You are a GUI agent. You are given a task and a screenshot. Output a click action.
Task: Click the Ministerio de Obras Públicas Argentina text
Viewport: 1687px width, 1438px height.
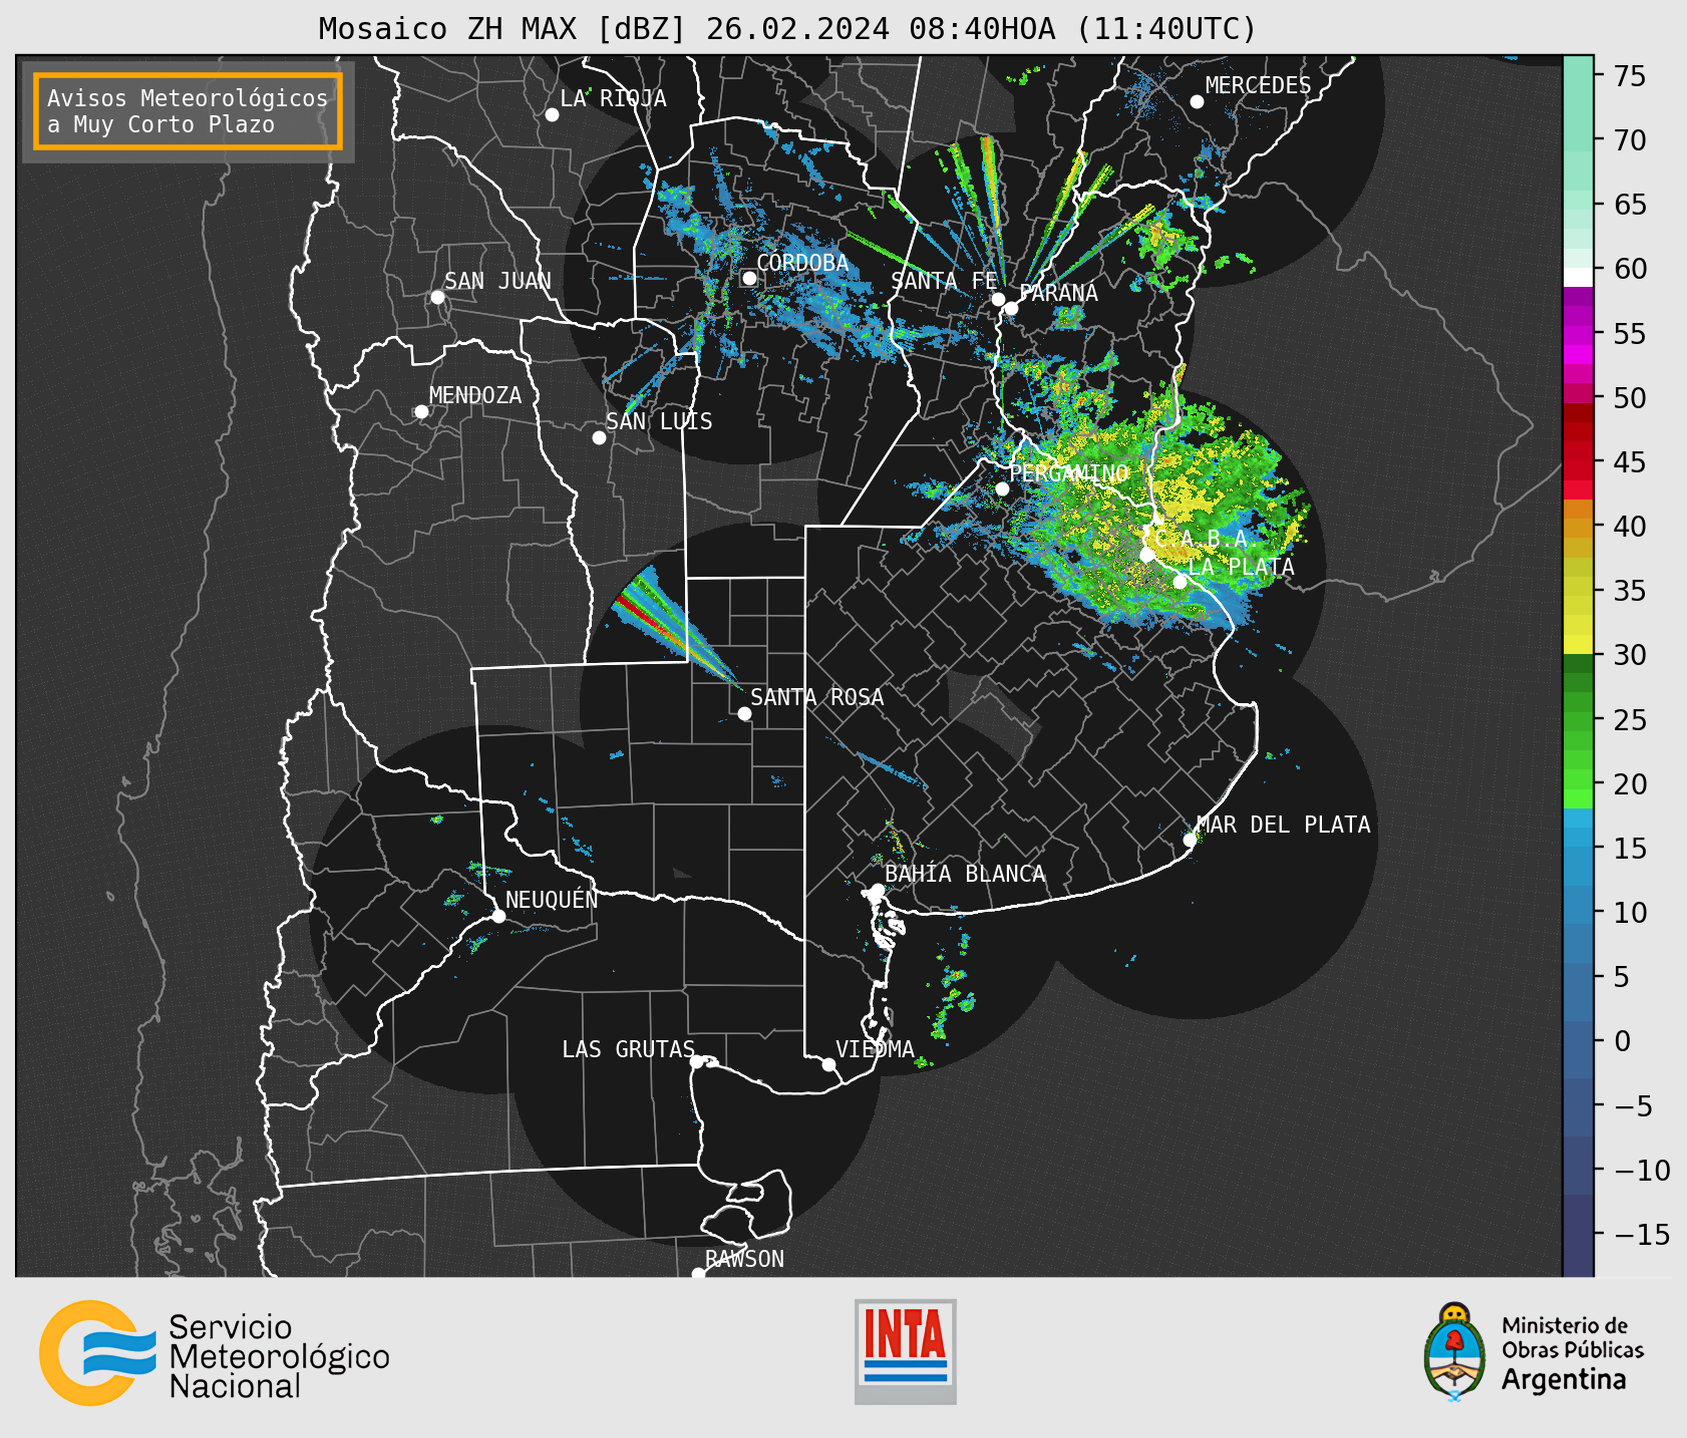[x=1572, y=1352]
